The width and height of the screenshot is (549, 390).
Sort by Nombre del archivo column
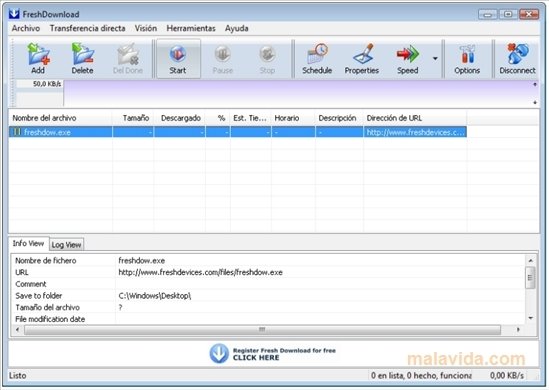pyautogui.click(x=60, y=118)
